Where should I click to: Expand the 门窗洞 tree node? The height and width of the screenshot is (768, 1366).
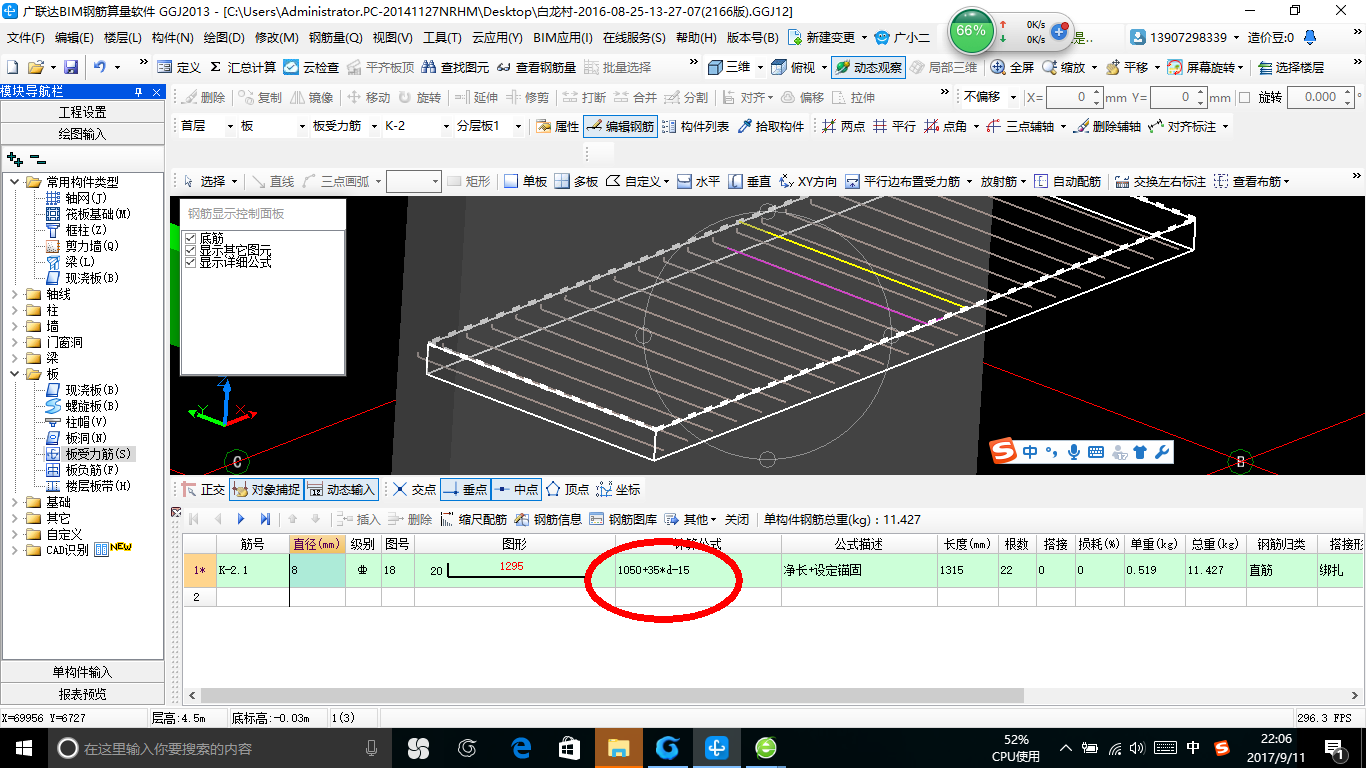tap(15, 342)
